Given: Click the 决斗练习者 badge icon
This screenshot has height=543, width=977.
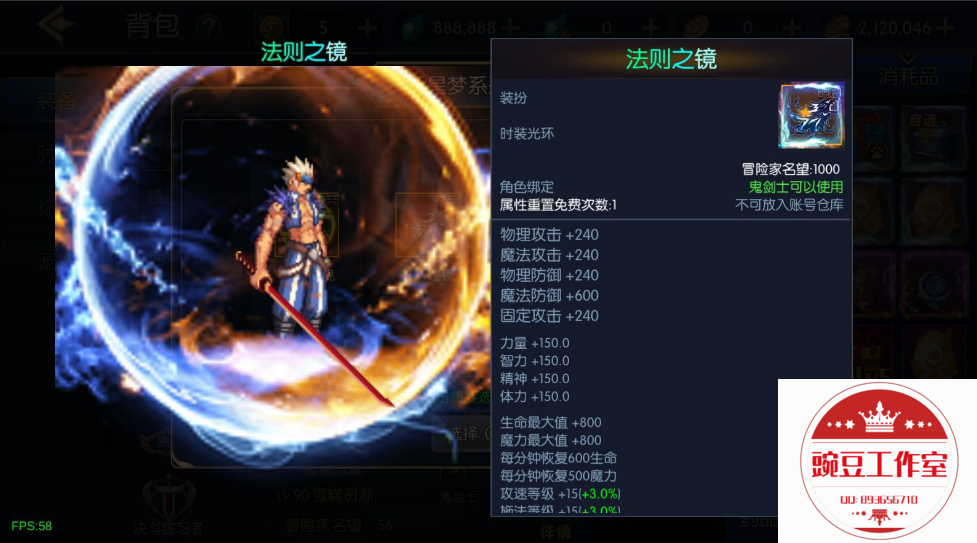Looking at the screenshot, I should click(168, 496).
